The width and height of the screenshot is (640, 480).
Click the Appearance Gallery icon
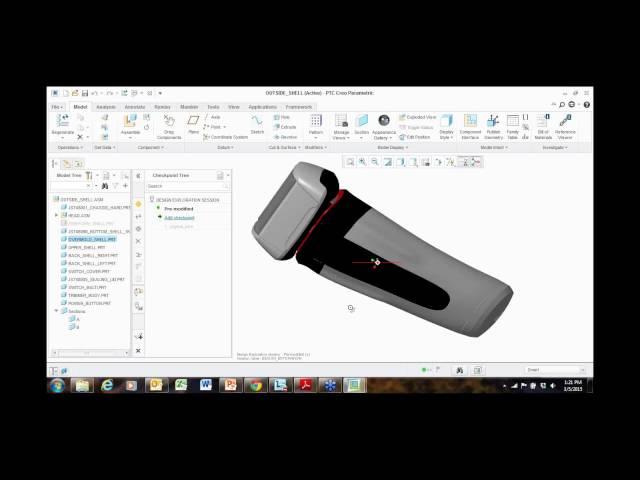pos(384,124)
